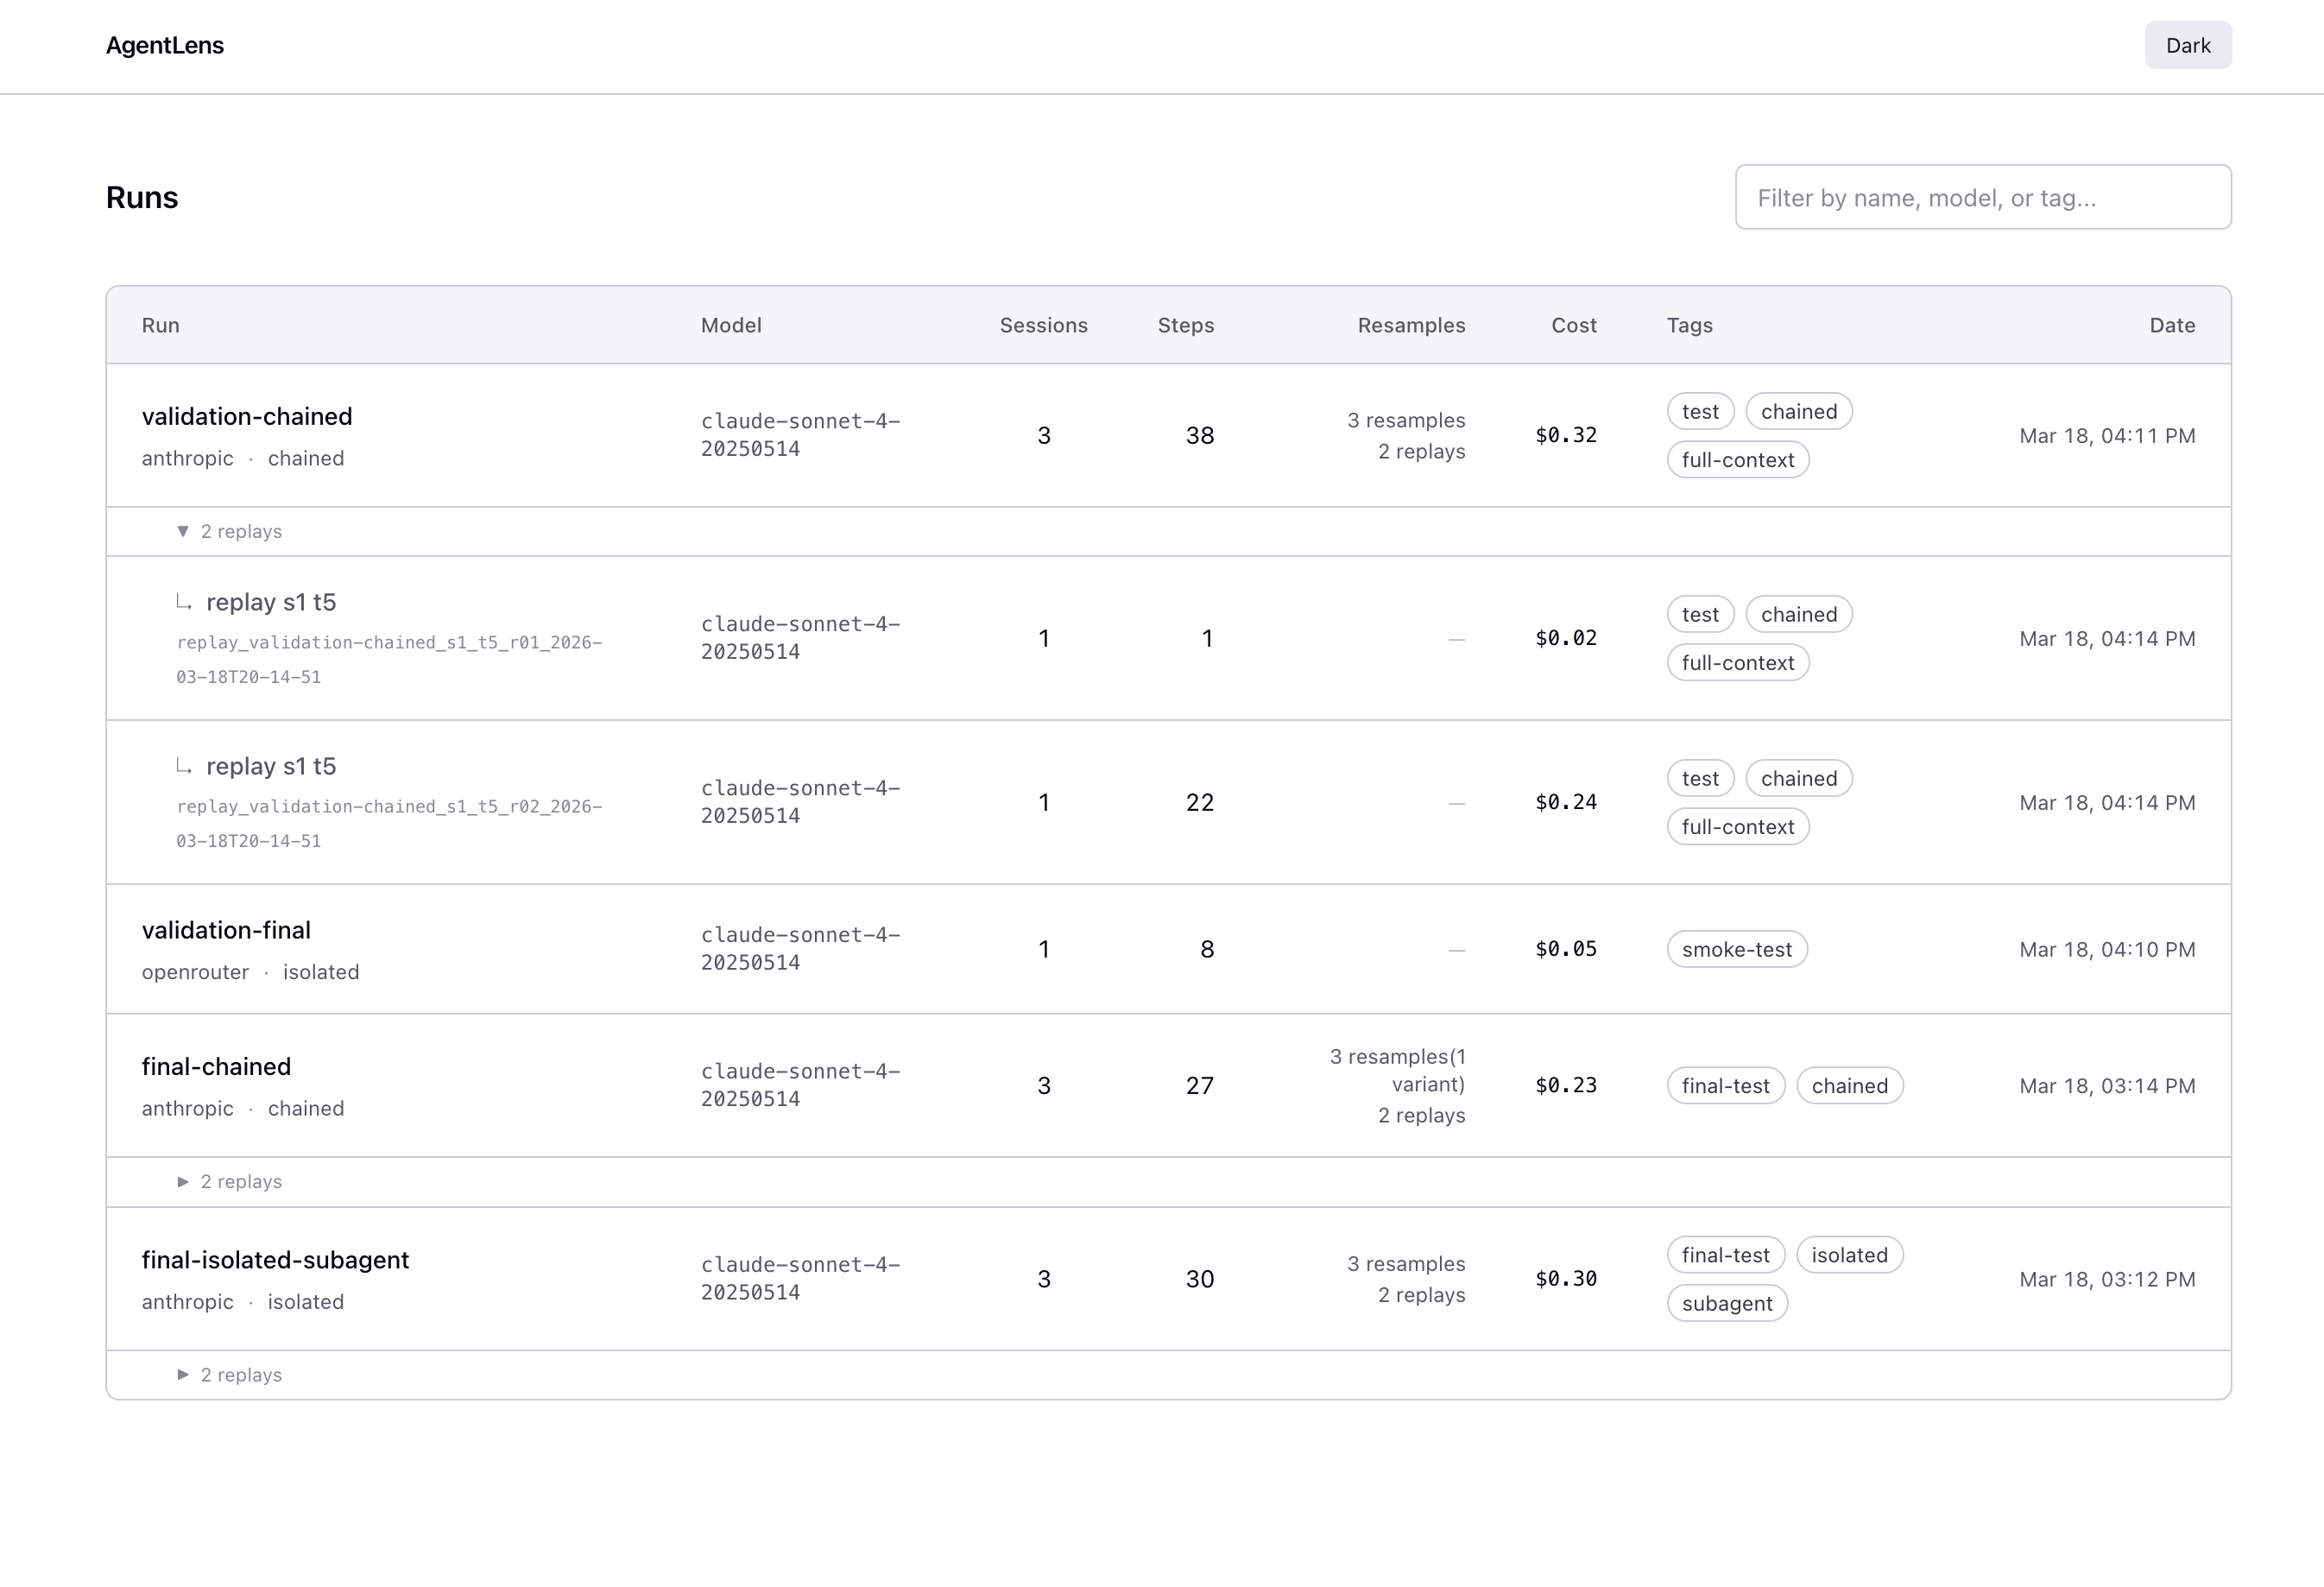This screenshot has width=2324, height=1587.
Task: Open the validation-final run
Action: [x=226, y=930]
